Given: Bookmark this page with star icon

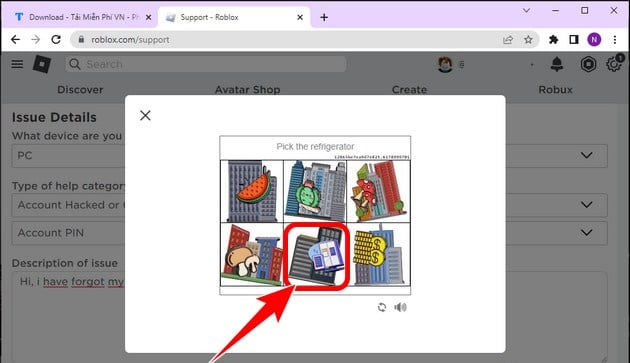Looking at the screenshot, I should pyautogui.click(x=528, y=40).
